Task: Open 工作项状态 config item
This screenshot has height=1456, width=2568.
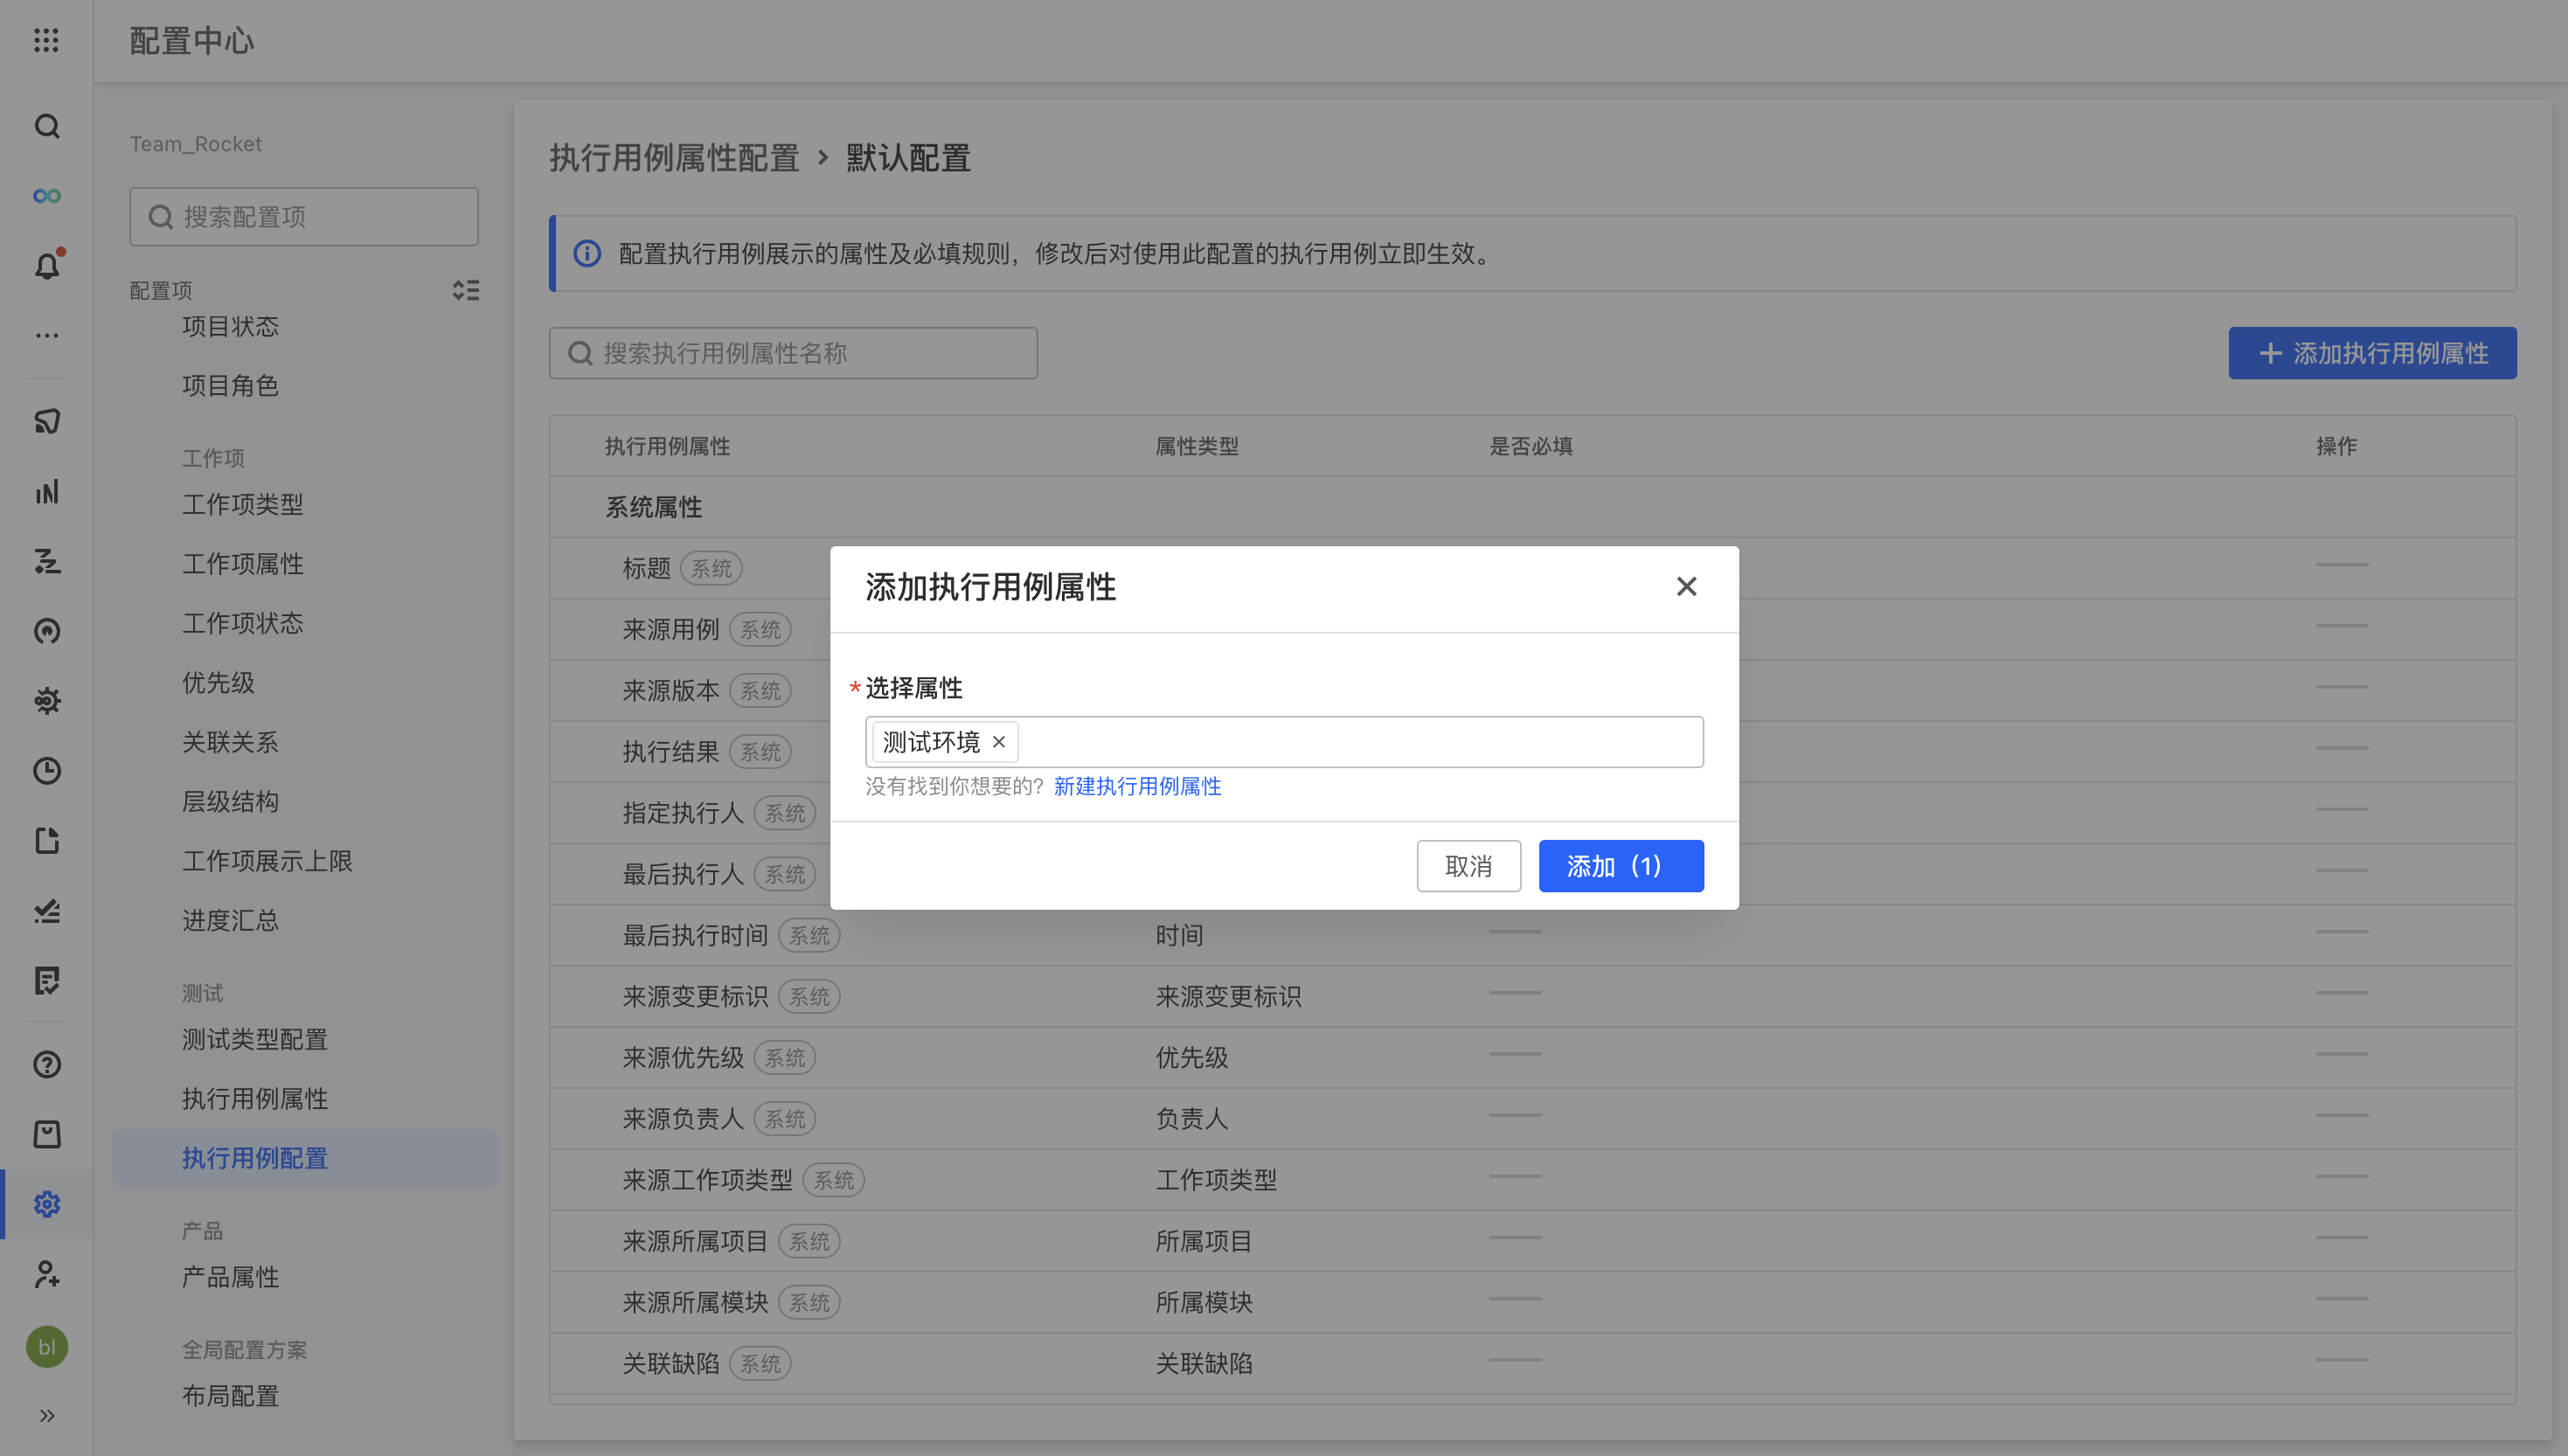Action: [x=242, y=624]
